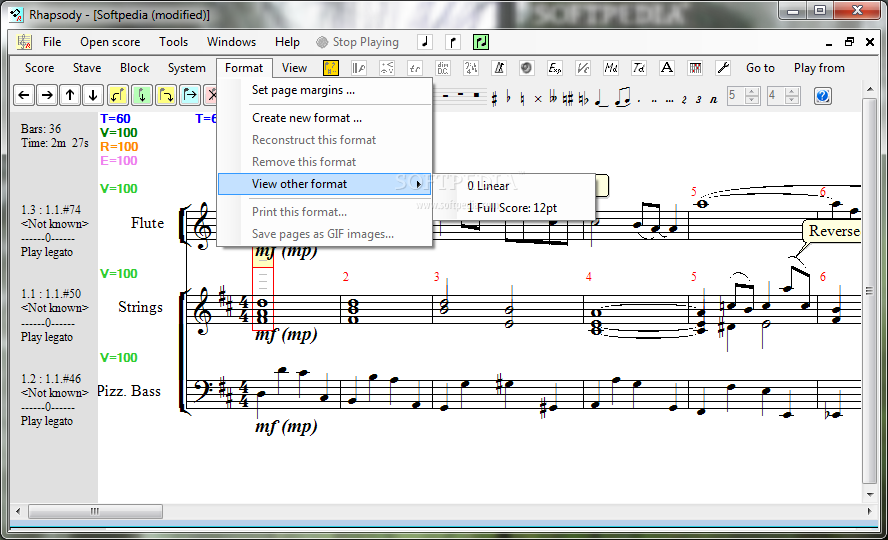Open the Exp expression icon
The height and width of the screenshot is (540, 888).
pyautogui.click(x=555, y=68)
